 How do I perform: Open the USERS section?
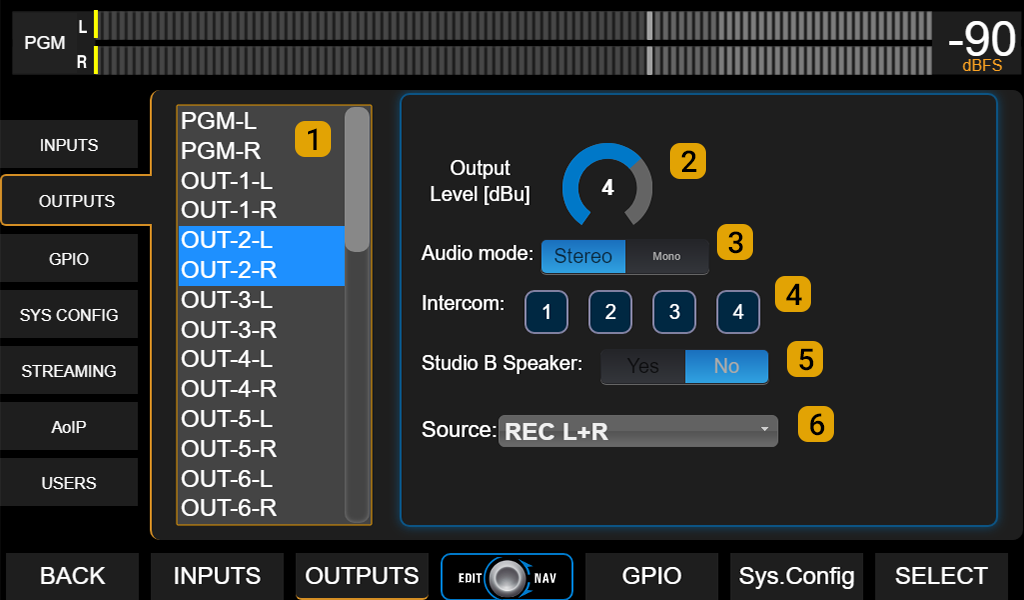69,482
